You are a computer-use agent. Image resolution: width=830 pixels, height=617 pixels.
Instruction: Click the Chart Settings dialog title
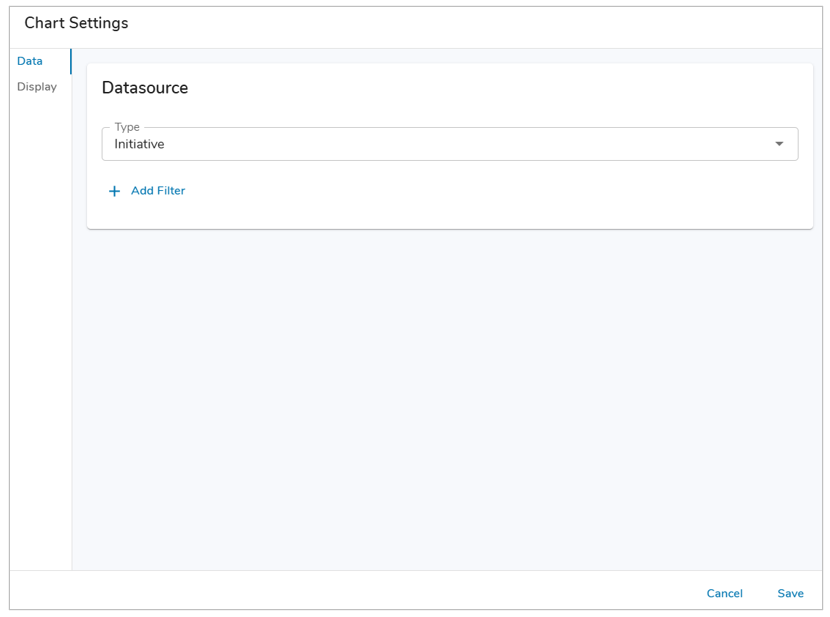click(x=76, y=23)
